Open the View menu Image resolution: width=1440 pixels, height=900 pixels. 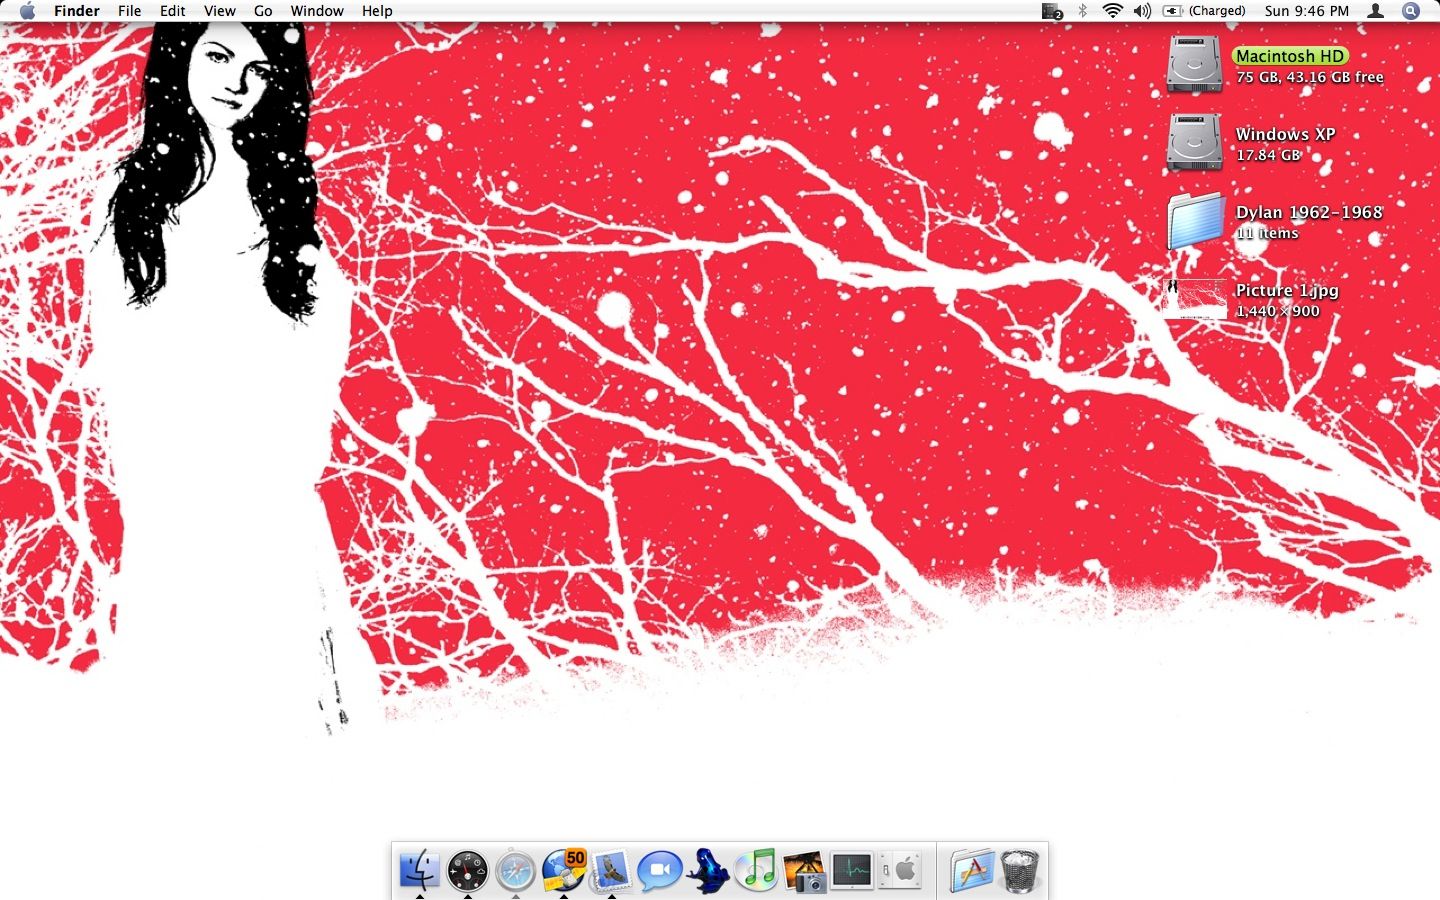coord(220,11)
